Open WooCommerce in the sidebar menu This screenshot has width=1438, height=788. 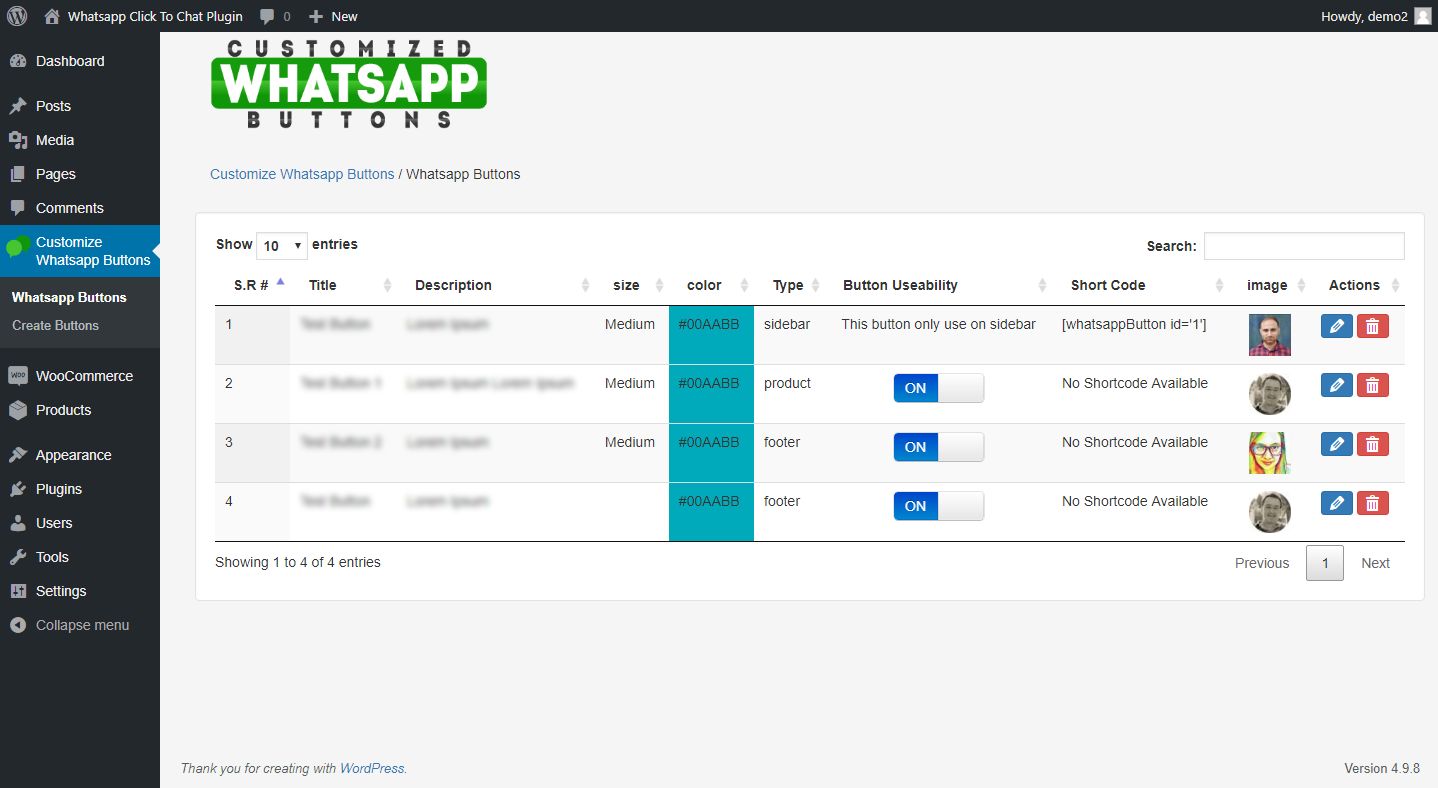pyautogui.click(x=84, y=376)
